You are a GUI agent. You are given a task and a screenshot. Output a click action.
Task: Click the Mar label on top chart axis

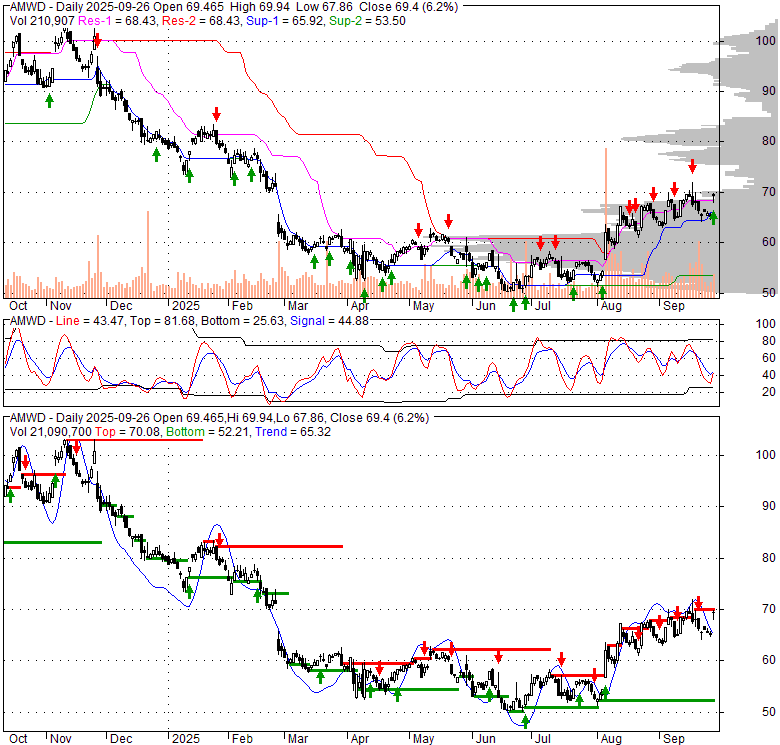298,306
